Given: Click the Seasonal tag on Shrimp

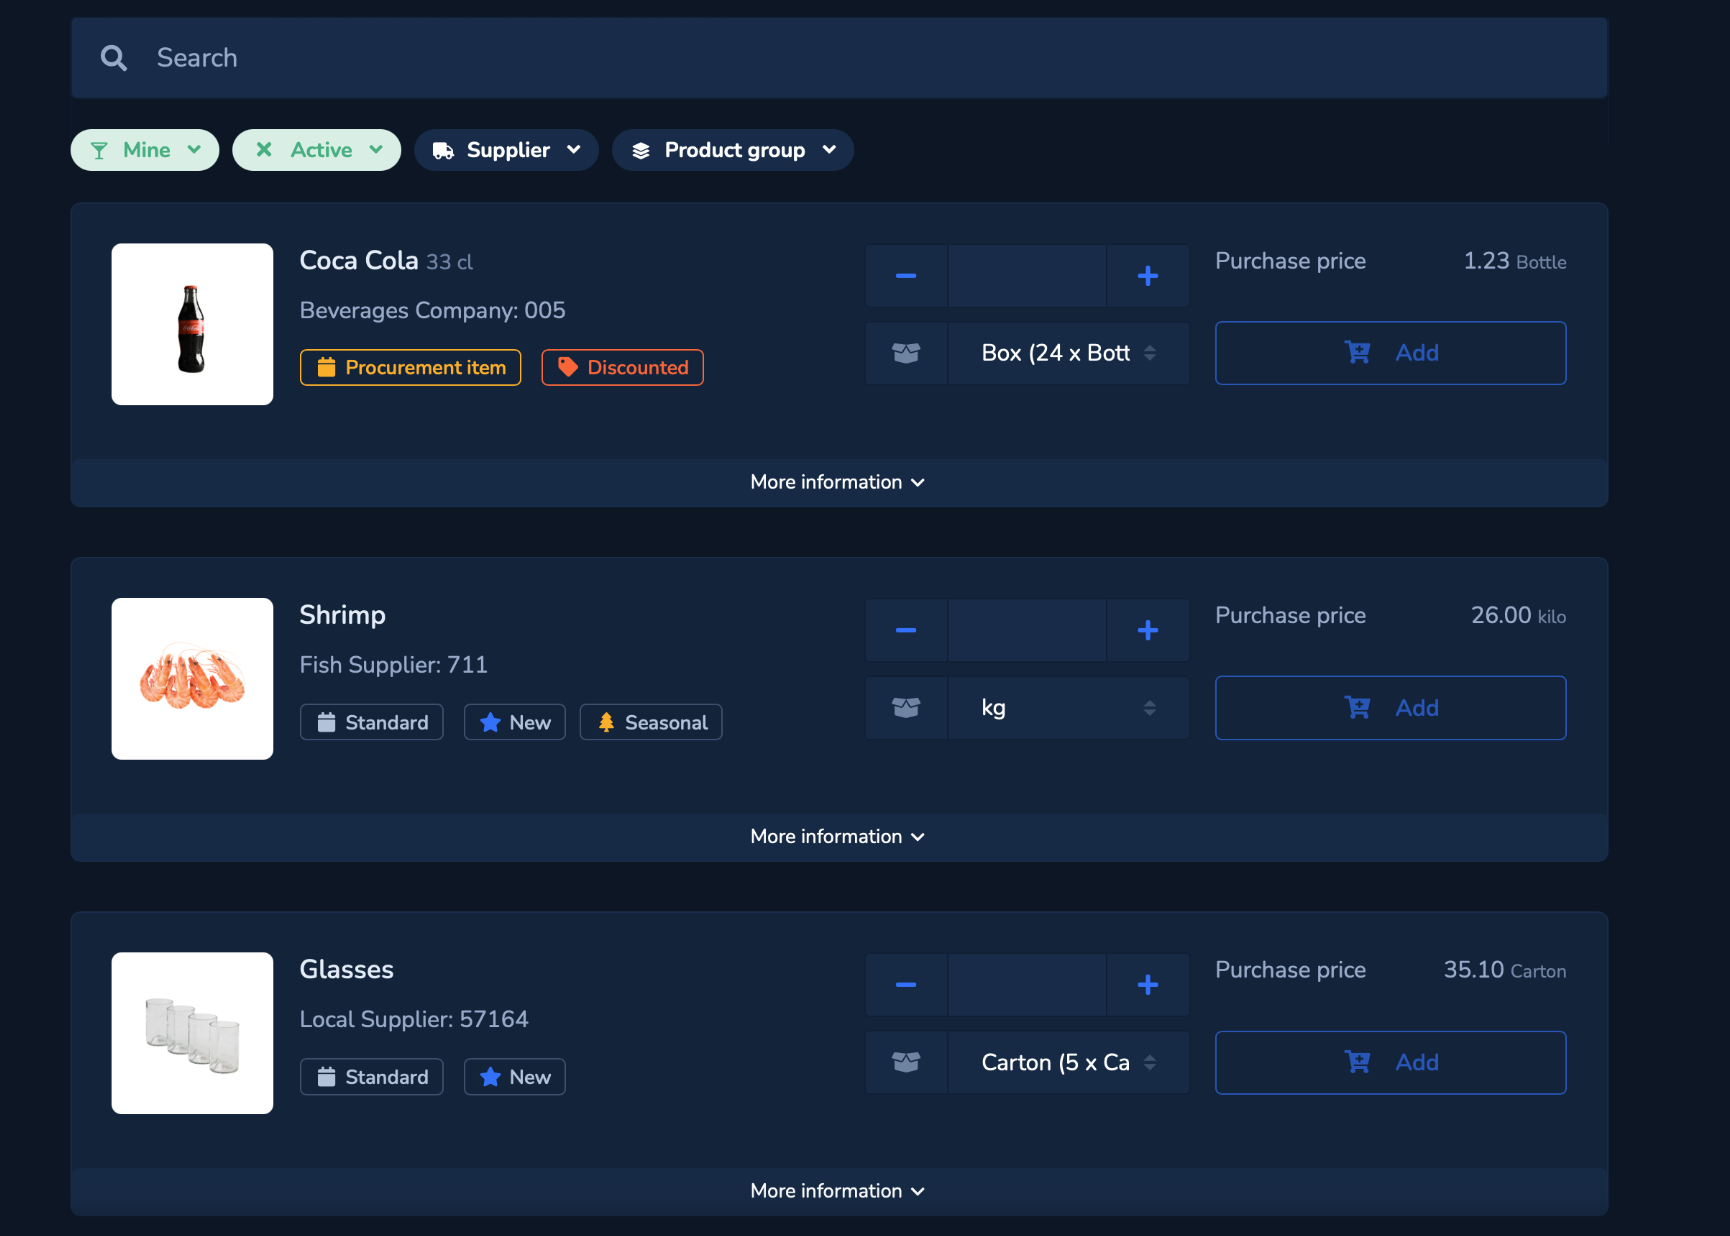Looking at the screenshot, I should pos(651,722).
